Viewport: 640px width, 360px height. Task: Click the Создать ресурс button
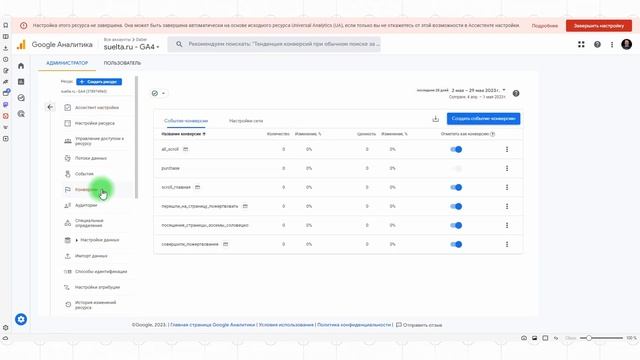[x=99, y=82]
